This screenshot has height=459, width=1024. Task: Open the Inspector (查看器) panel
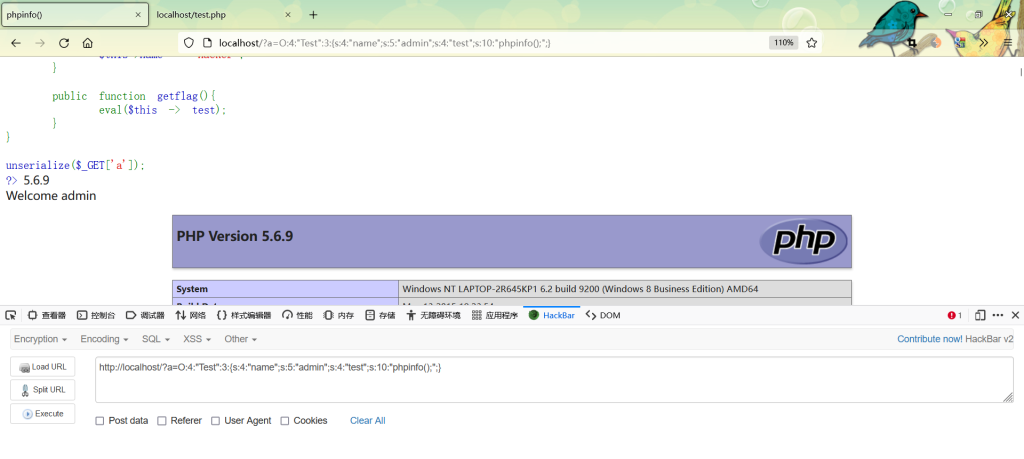tap(47, 315)
